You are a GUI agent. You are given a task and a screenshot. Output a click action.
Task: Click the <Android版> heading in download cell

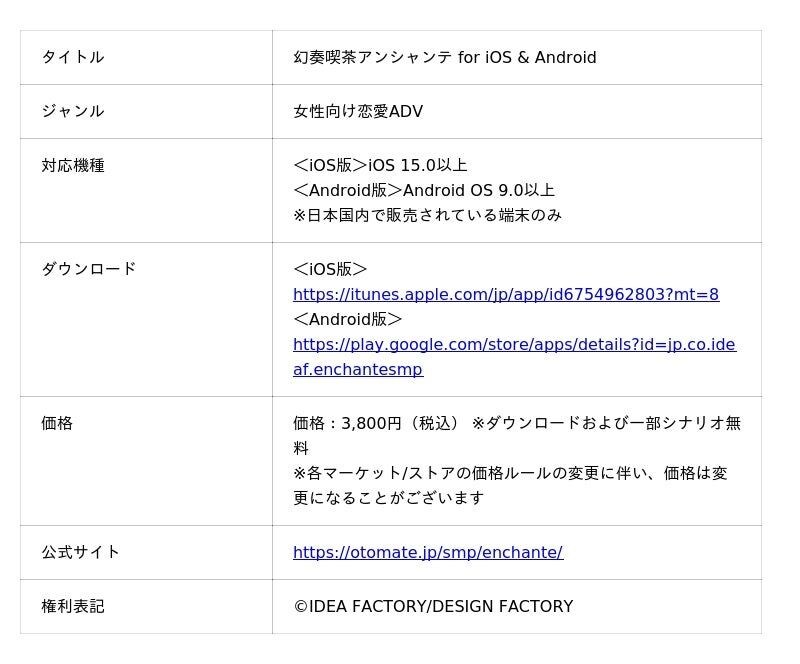point(348,319)
